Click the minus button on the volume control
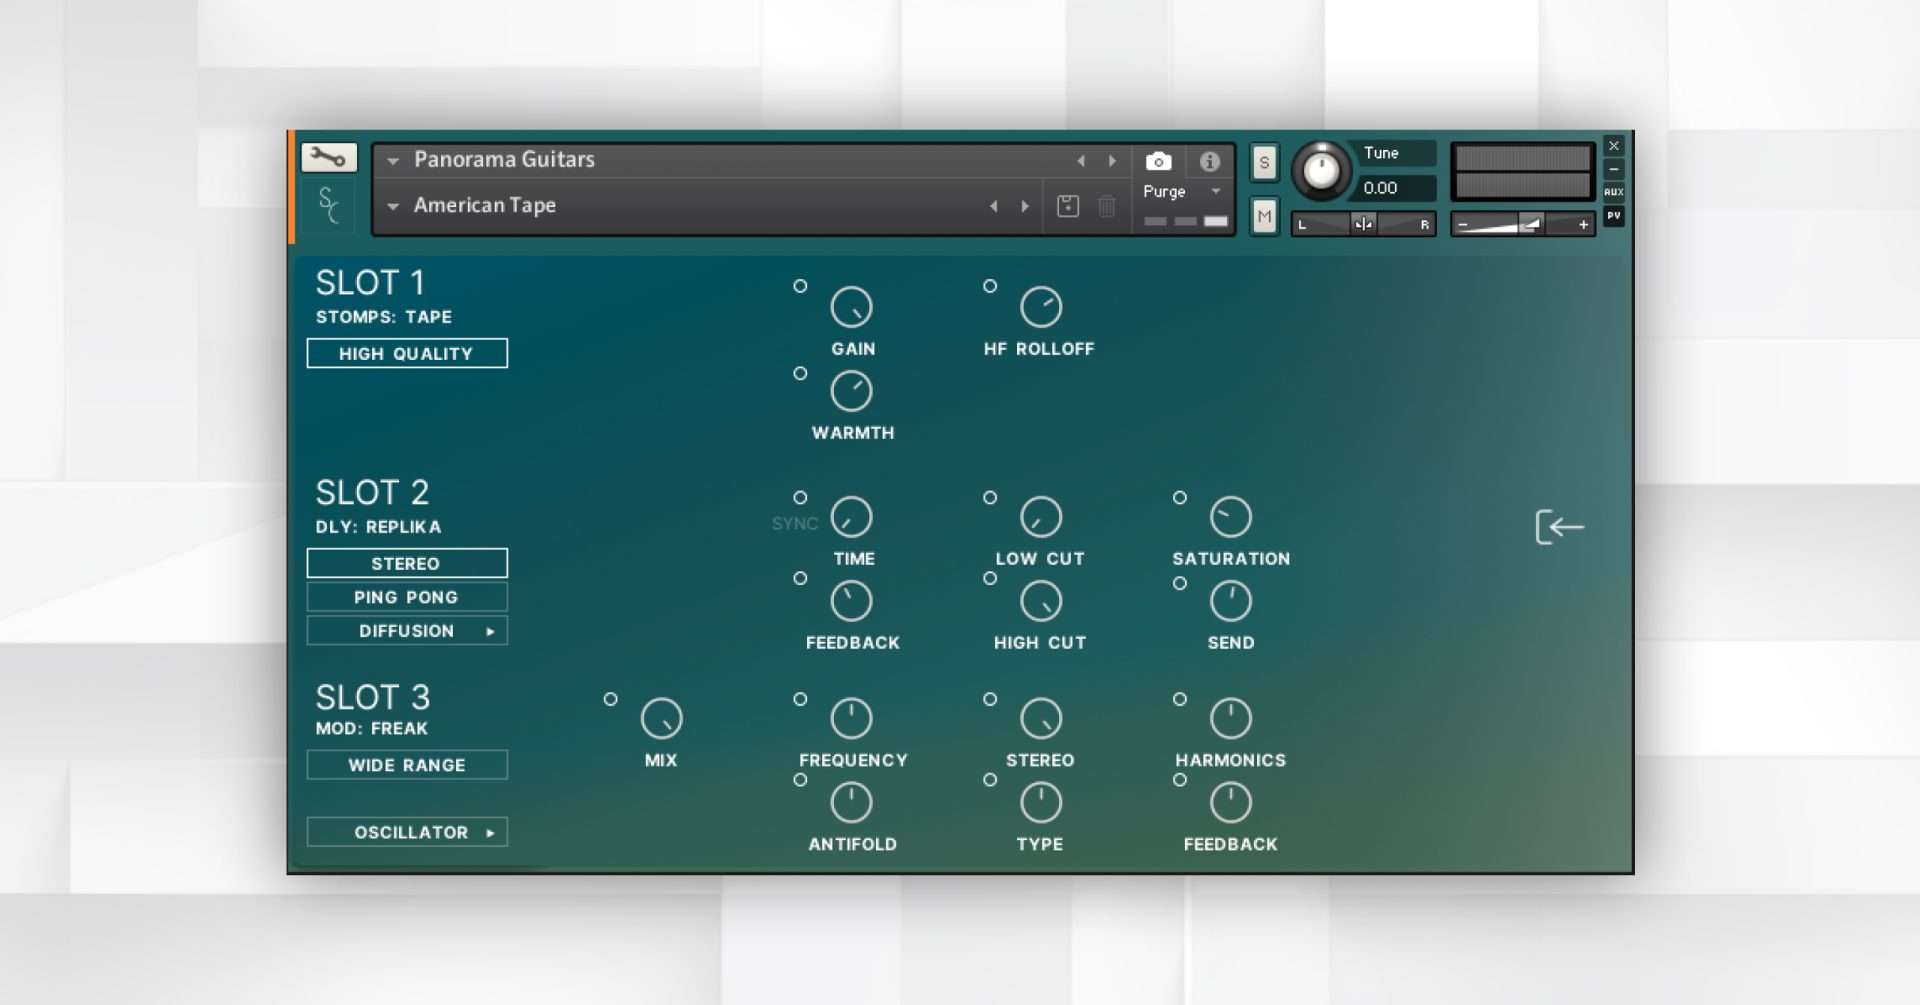 [1463, 224]
